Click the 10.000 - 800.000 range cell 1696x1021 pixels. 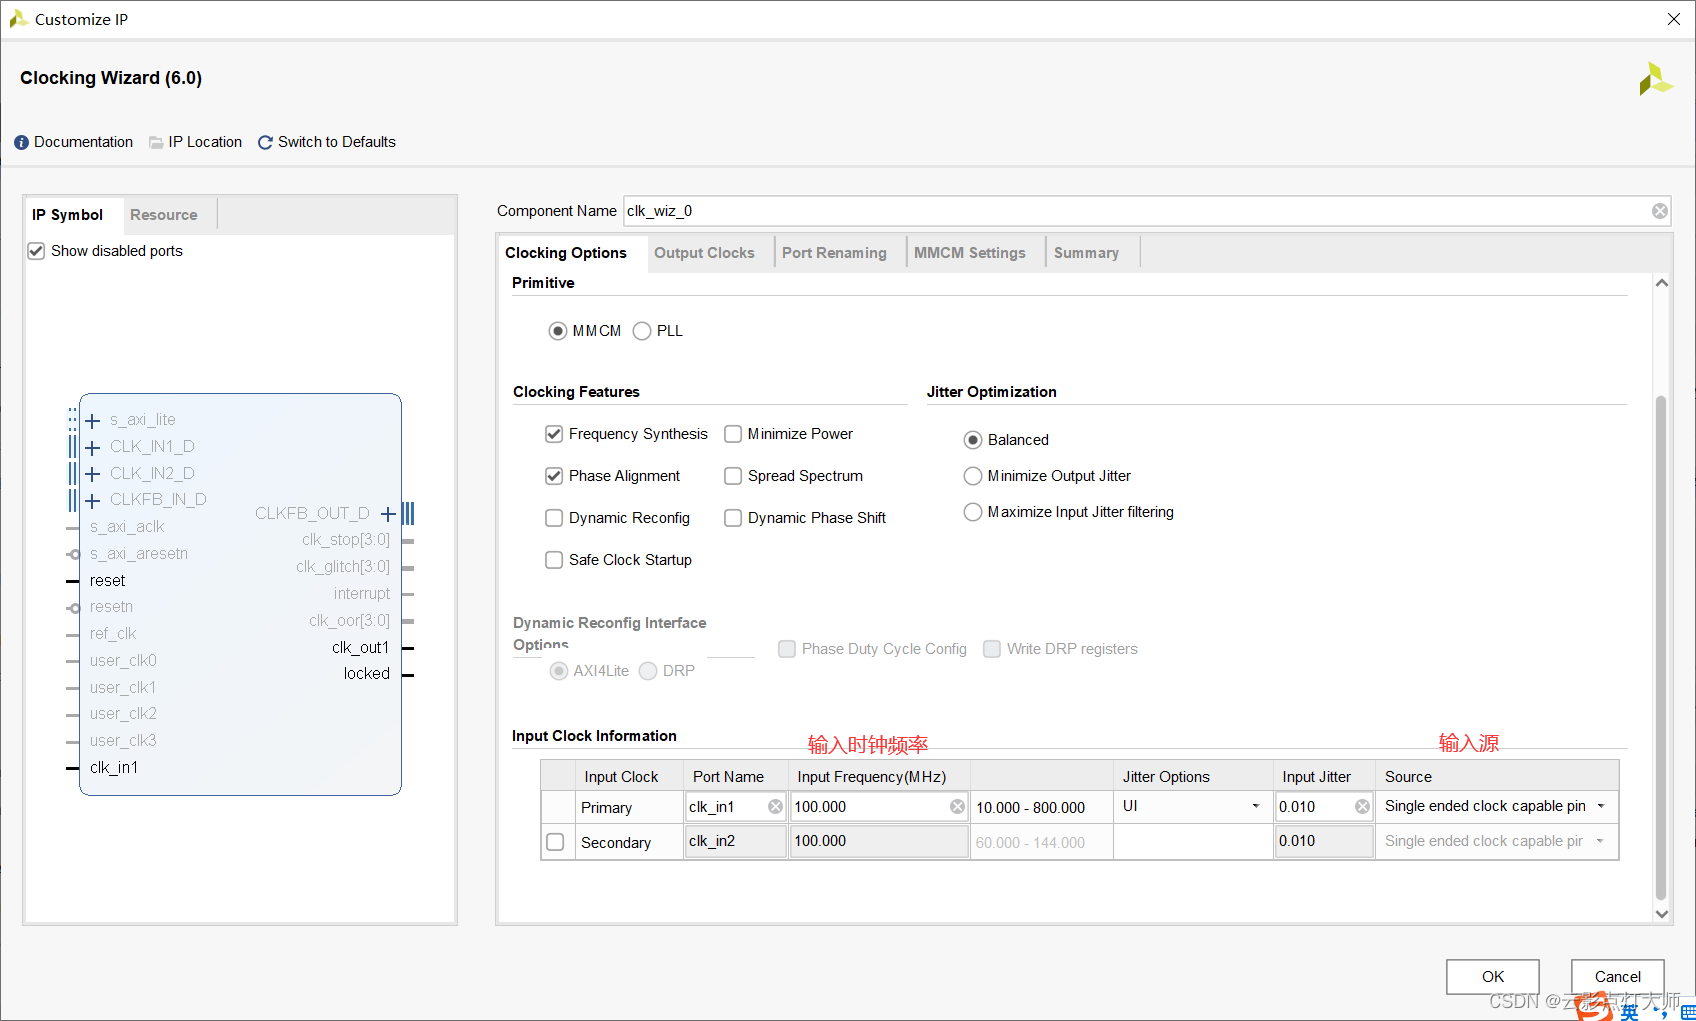tap(1041, 808)
